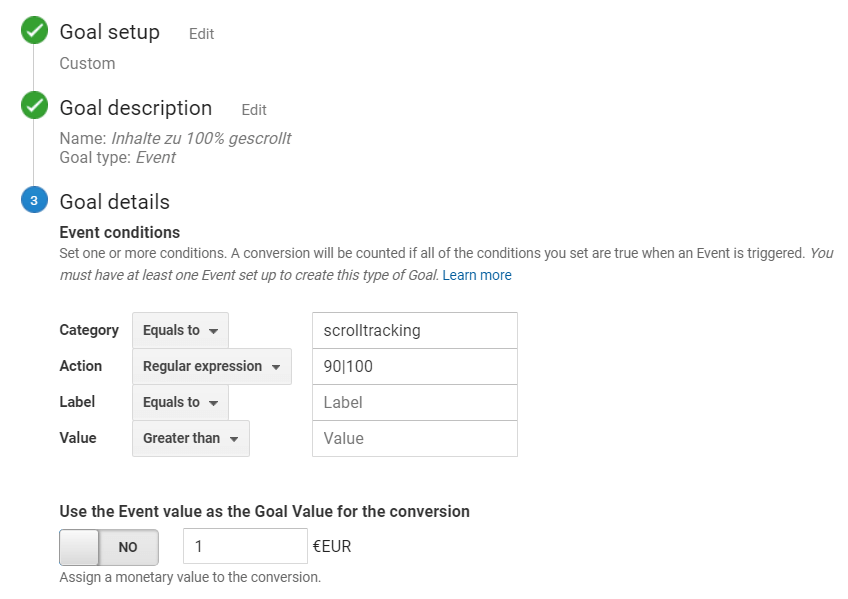The height and width of the screenshot is (599, 848).
Task: Click the green checkmark beside Goal description
Action: (35, 106)
